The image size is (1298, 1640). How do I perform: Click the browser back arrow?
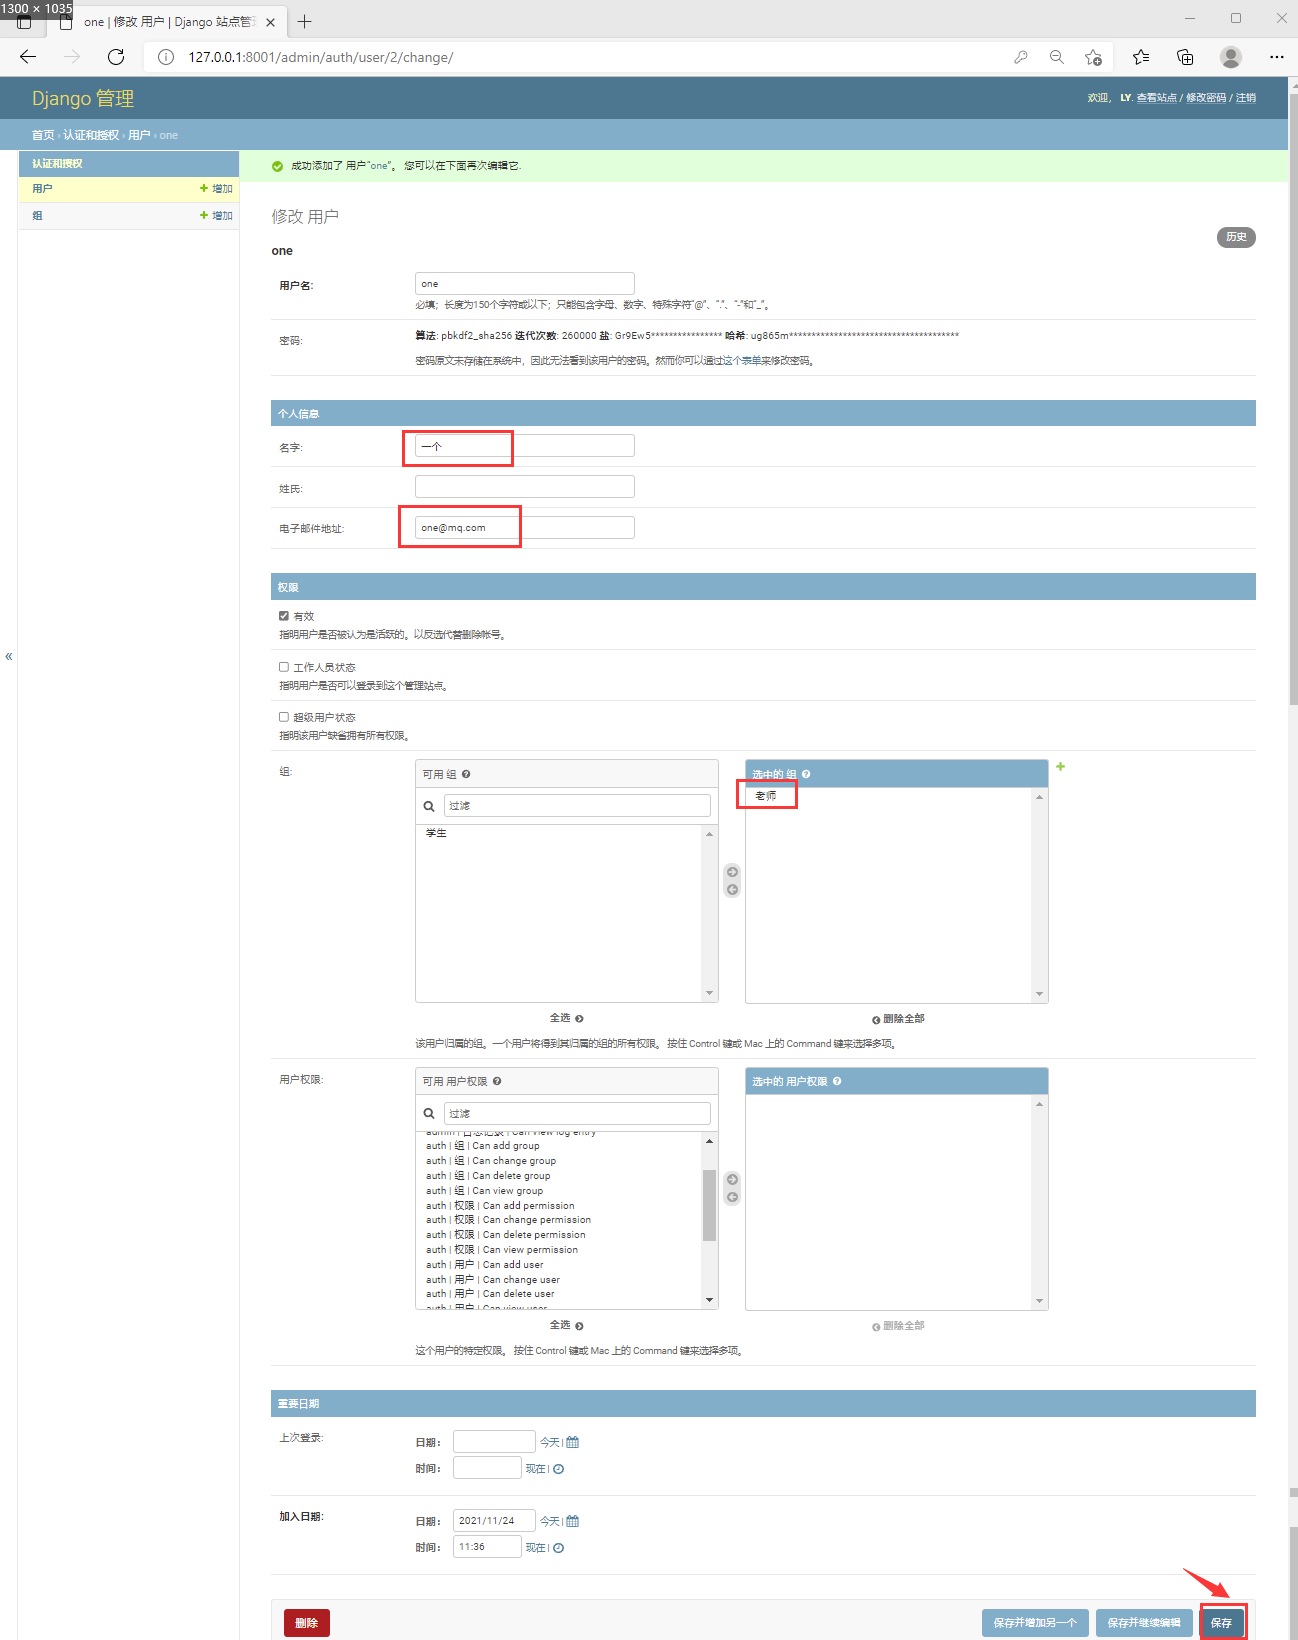tap(28, 57)
